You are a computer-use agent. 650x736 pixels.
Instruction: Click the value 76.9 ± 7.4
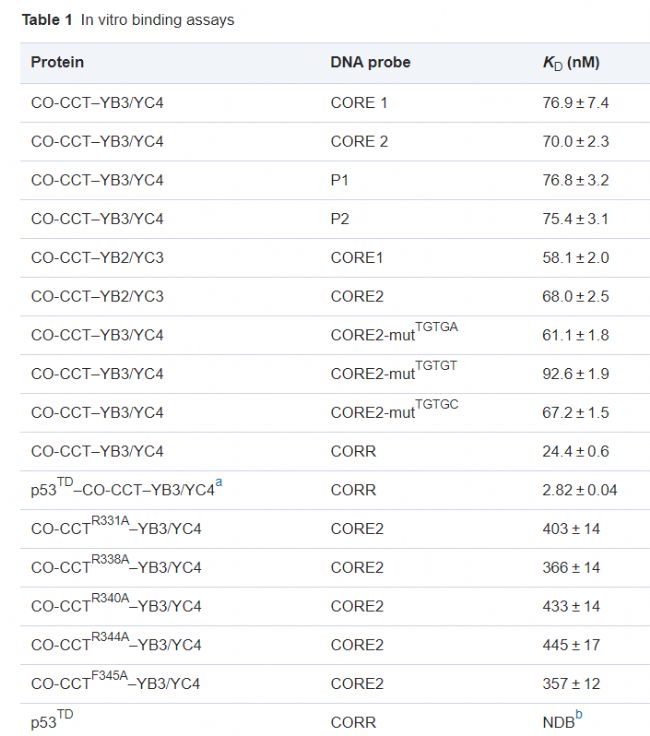pos(575,103)
